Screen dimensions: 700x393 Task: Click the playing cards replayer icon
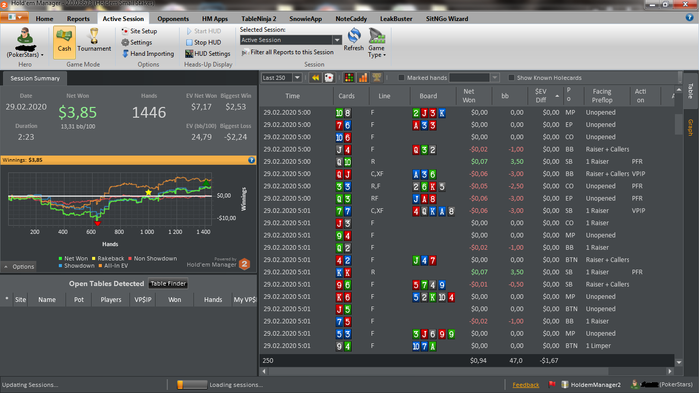pos(329,78)
